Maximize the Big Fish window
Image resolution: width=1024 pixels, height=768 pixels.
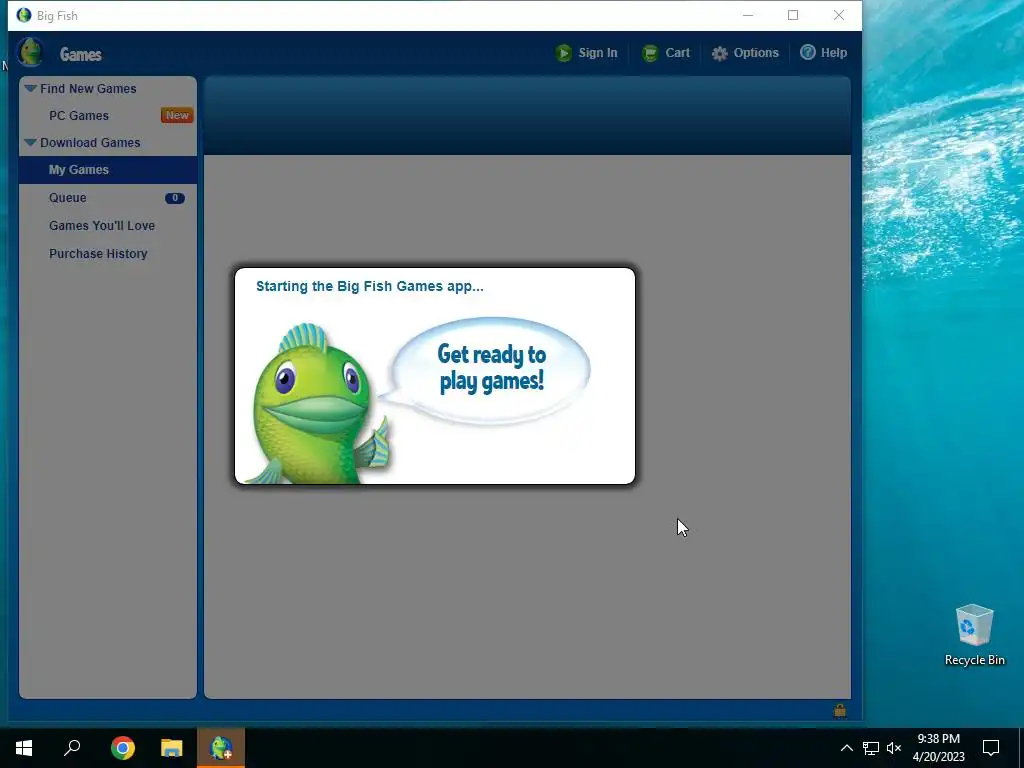pyautogui.click(x=793, y=15)
